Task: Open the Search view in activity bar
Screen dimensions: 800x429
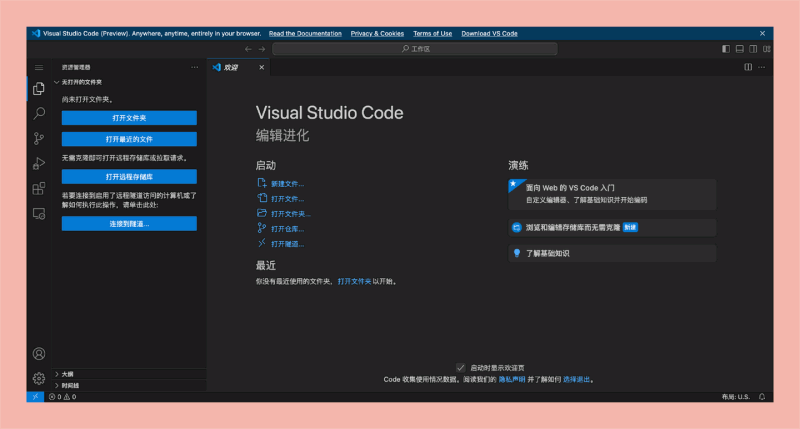Action: 39,113
